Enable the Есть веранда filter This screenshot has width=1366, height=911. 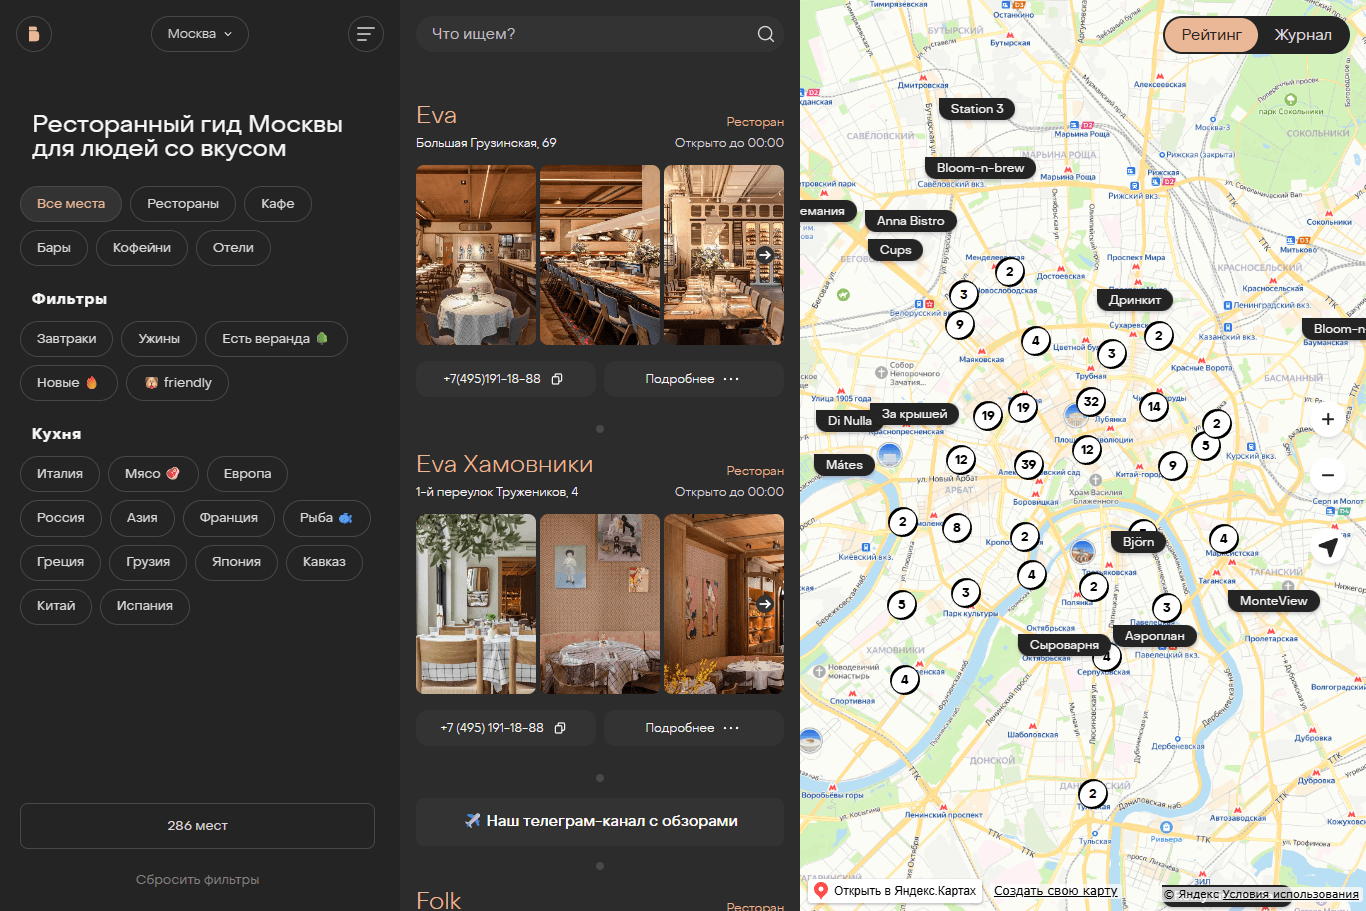coord(275,339)
